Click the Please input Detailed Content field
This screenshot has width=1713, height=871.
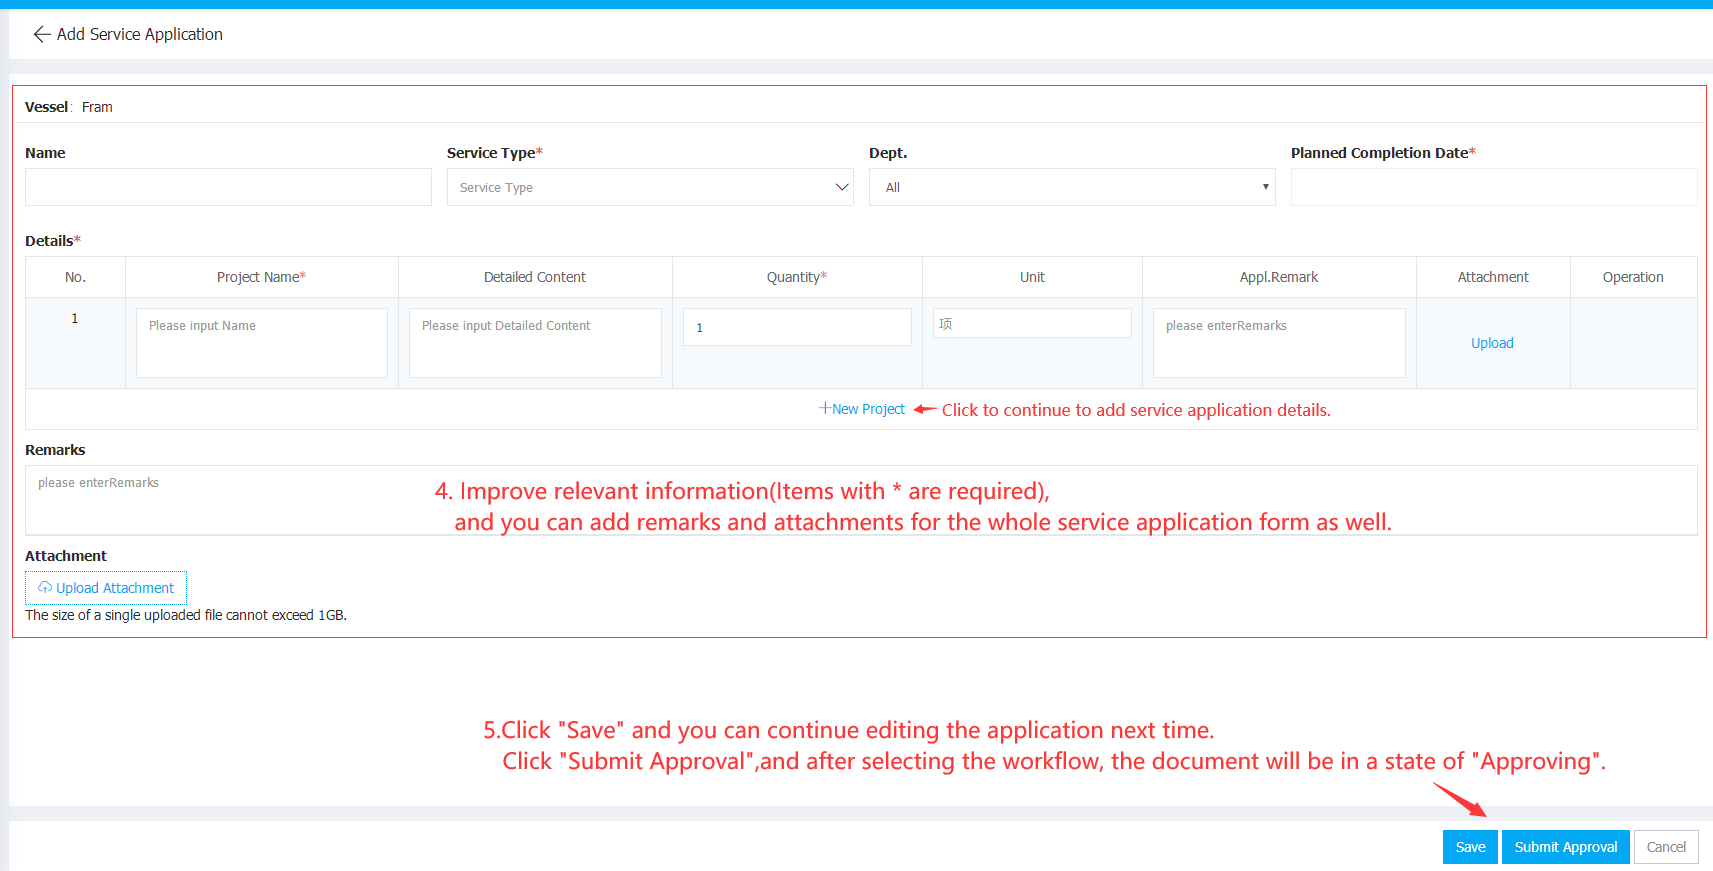pyautogui.click(x=535, y=343)
